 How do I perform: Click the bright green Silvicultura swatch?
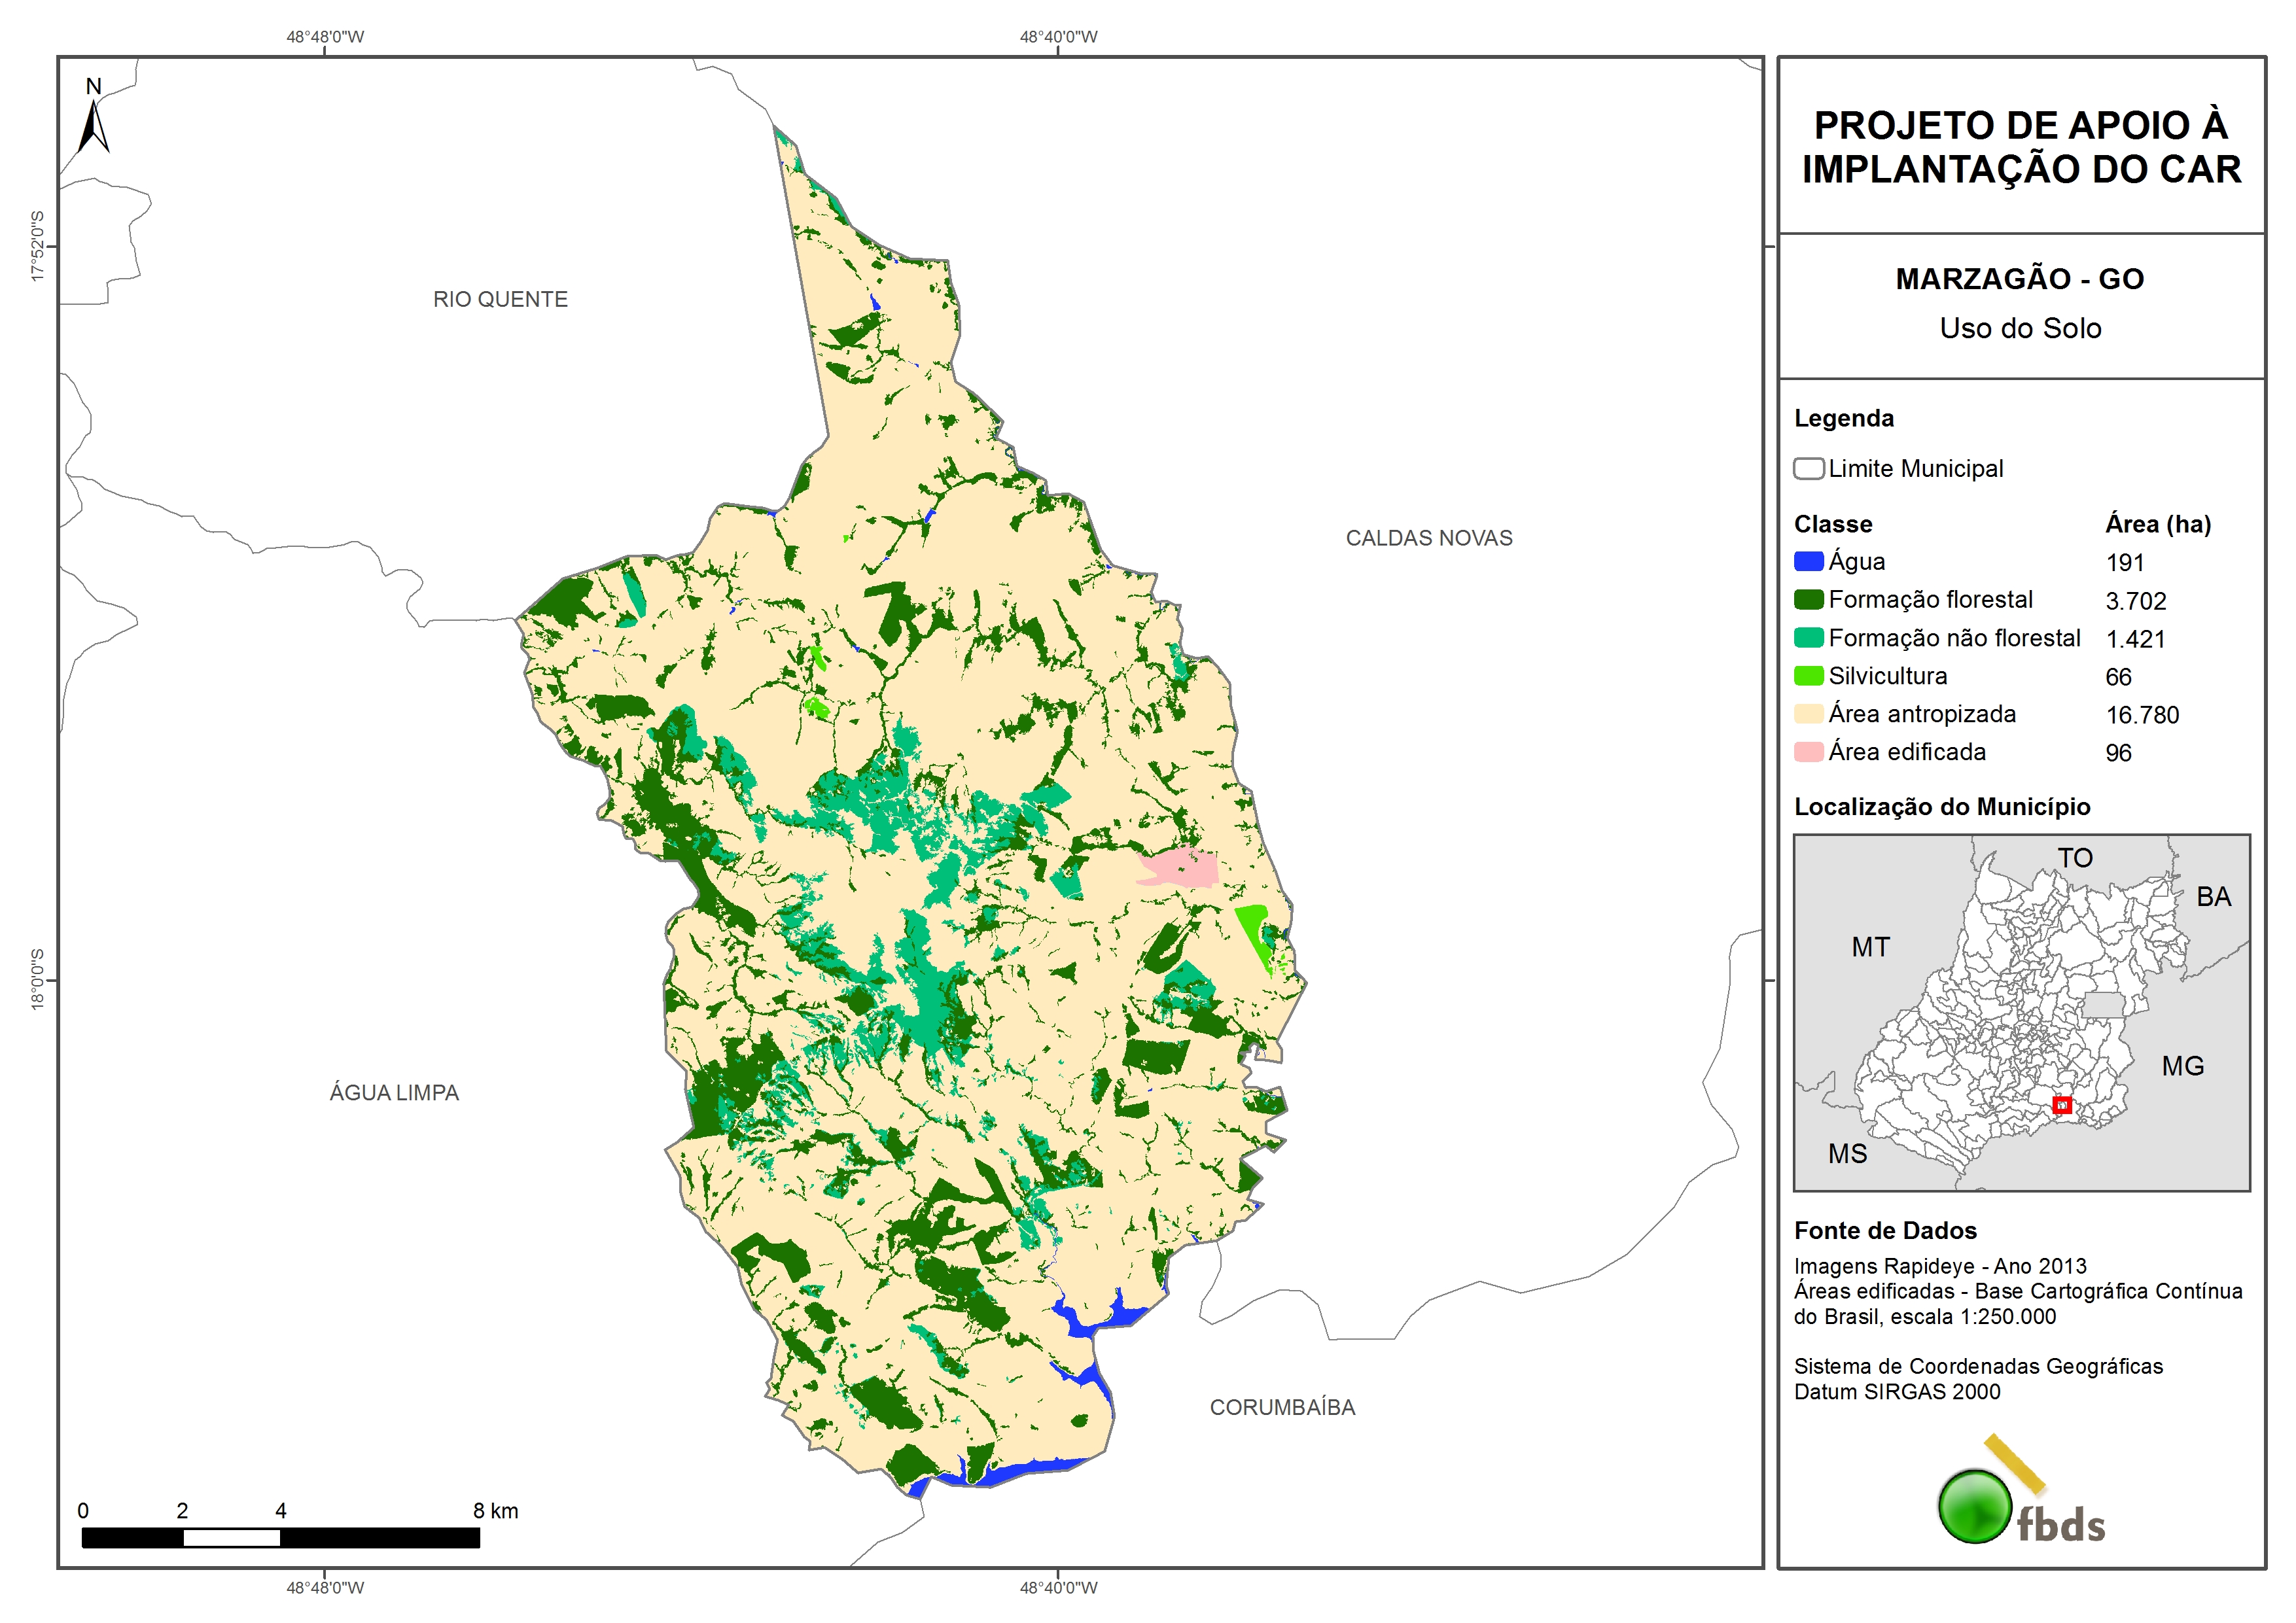tap(1808, 676)
